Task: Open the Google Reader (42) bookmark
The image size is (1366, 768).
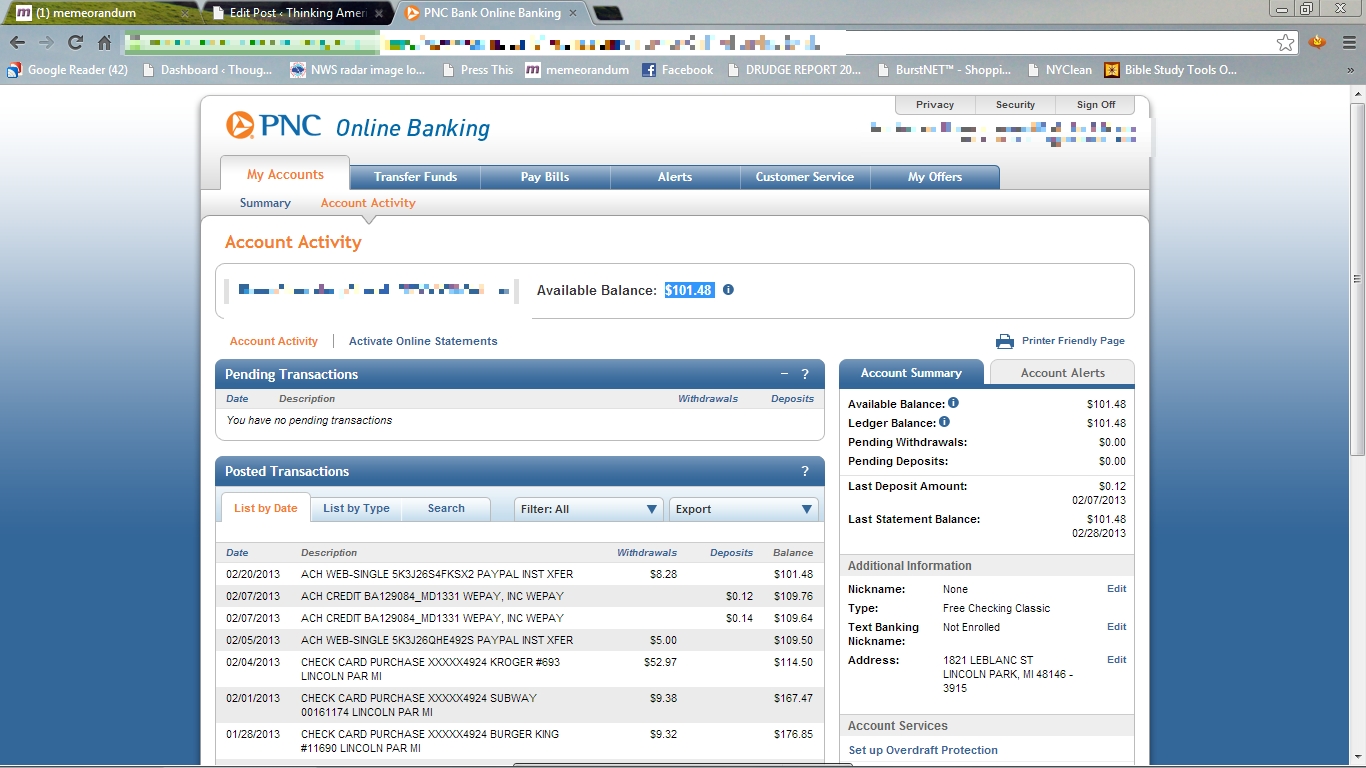Action: pyautogui.click(x=67, y=70)
